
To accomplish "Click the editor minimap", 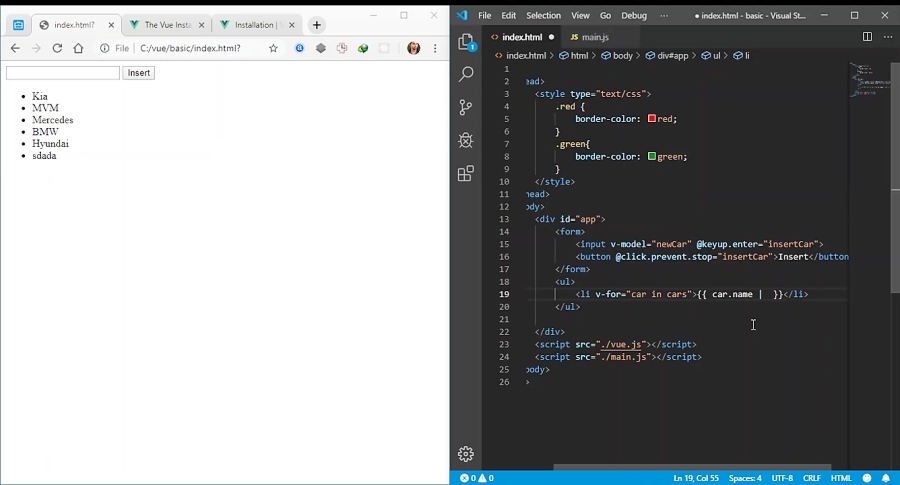I will pyautogui.click(x=869, y=80).
